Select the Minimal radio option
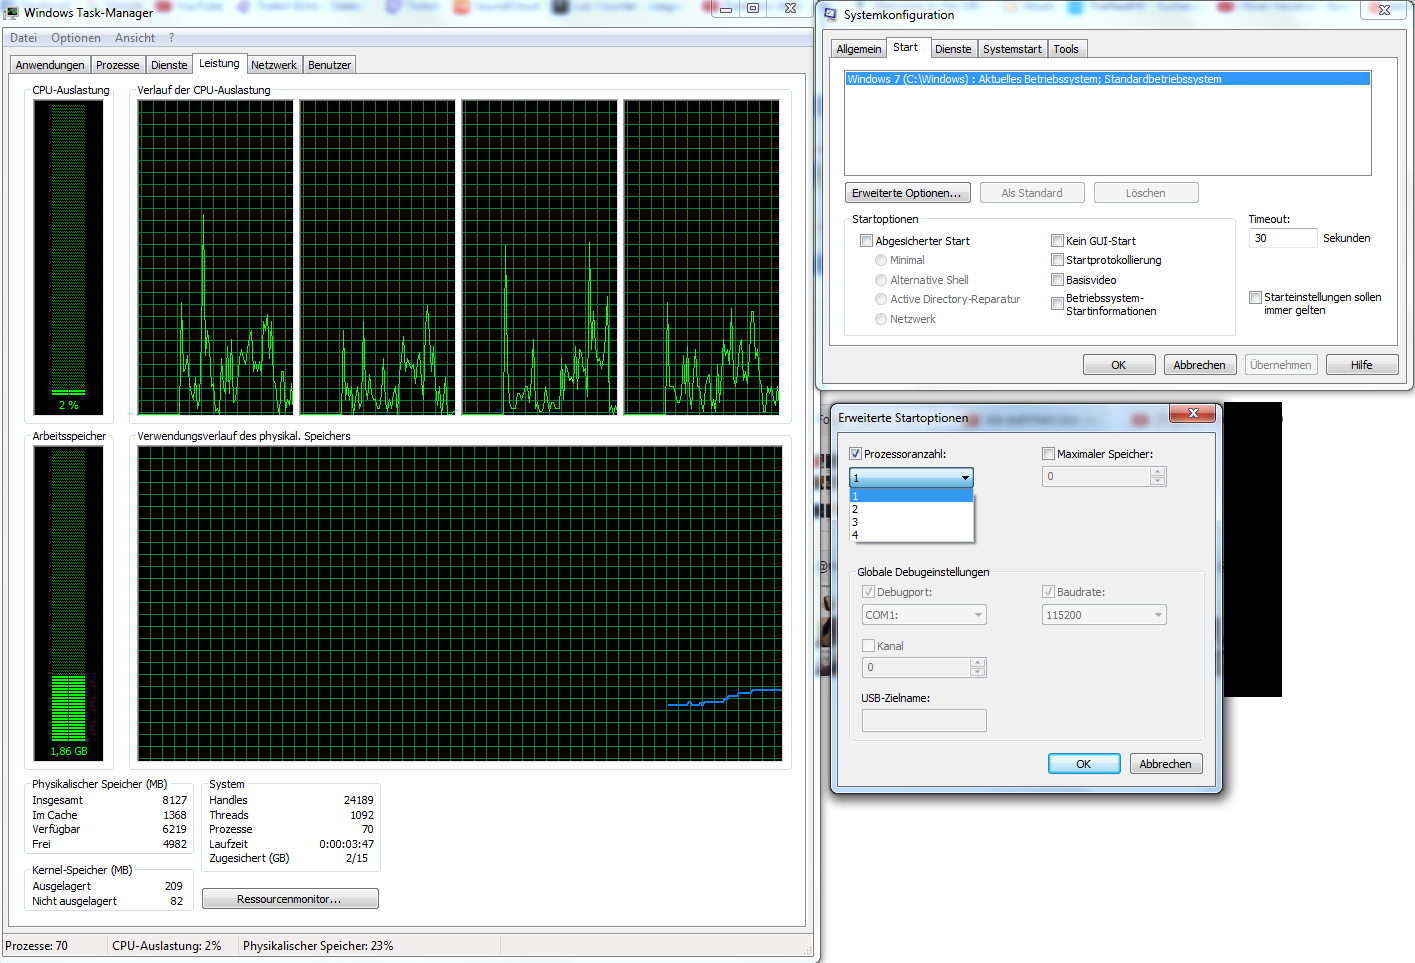1415x963 pixels. tap(881, 260)
